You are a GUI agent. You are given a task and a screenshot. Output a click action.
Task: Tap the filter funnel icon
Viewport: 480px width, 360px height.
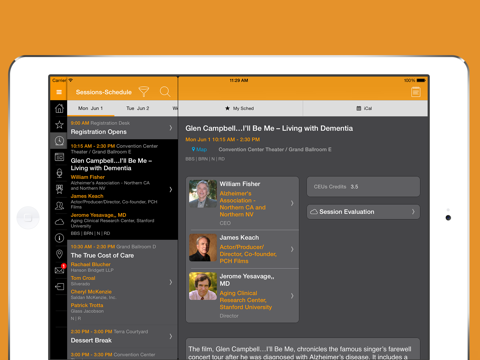(x=144, y=91)
